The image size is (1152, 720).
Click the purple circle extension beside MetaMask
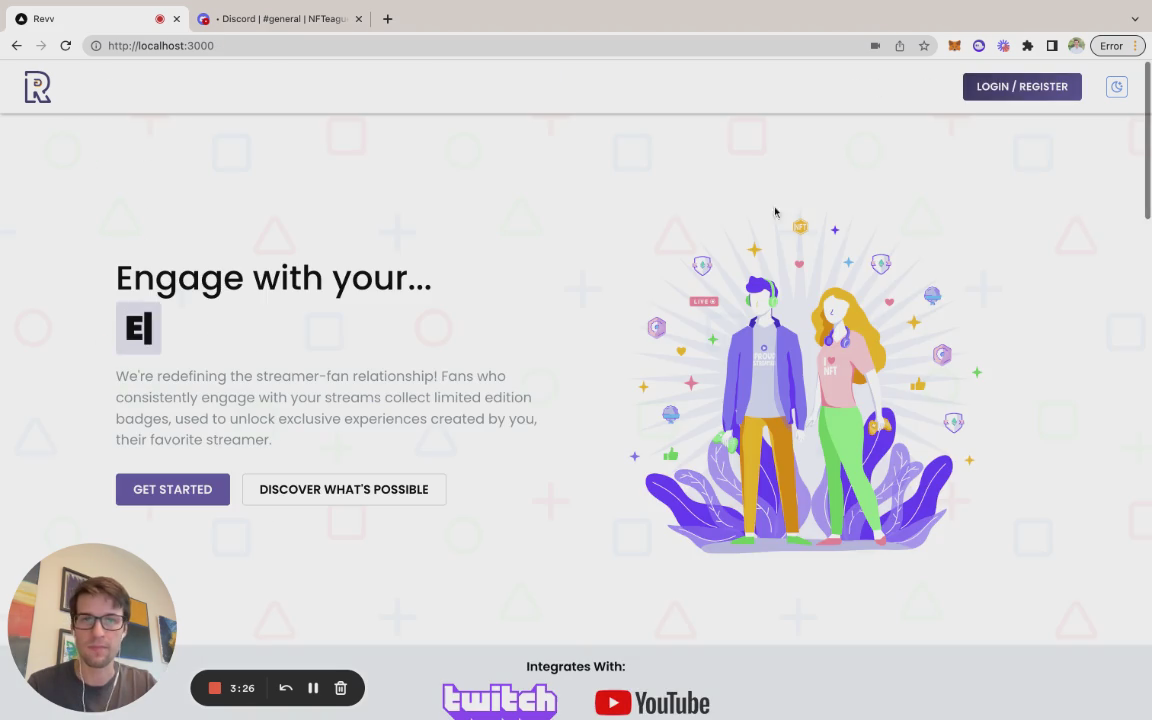[979, 46]
